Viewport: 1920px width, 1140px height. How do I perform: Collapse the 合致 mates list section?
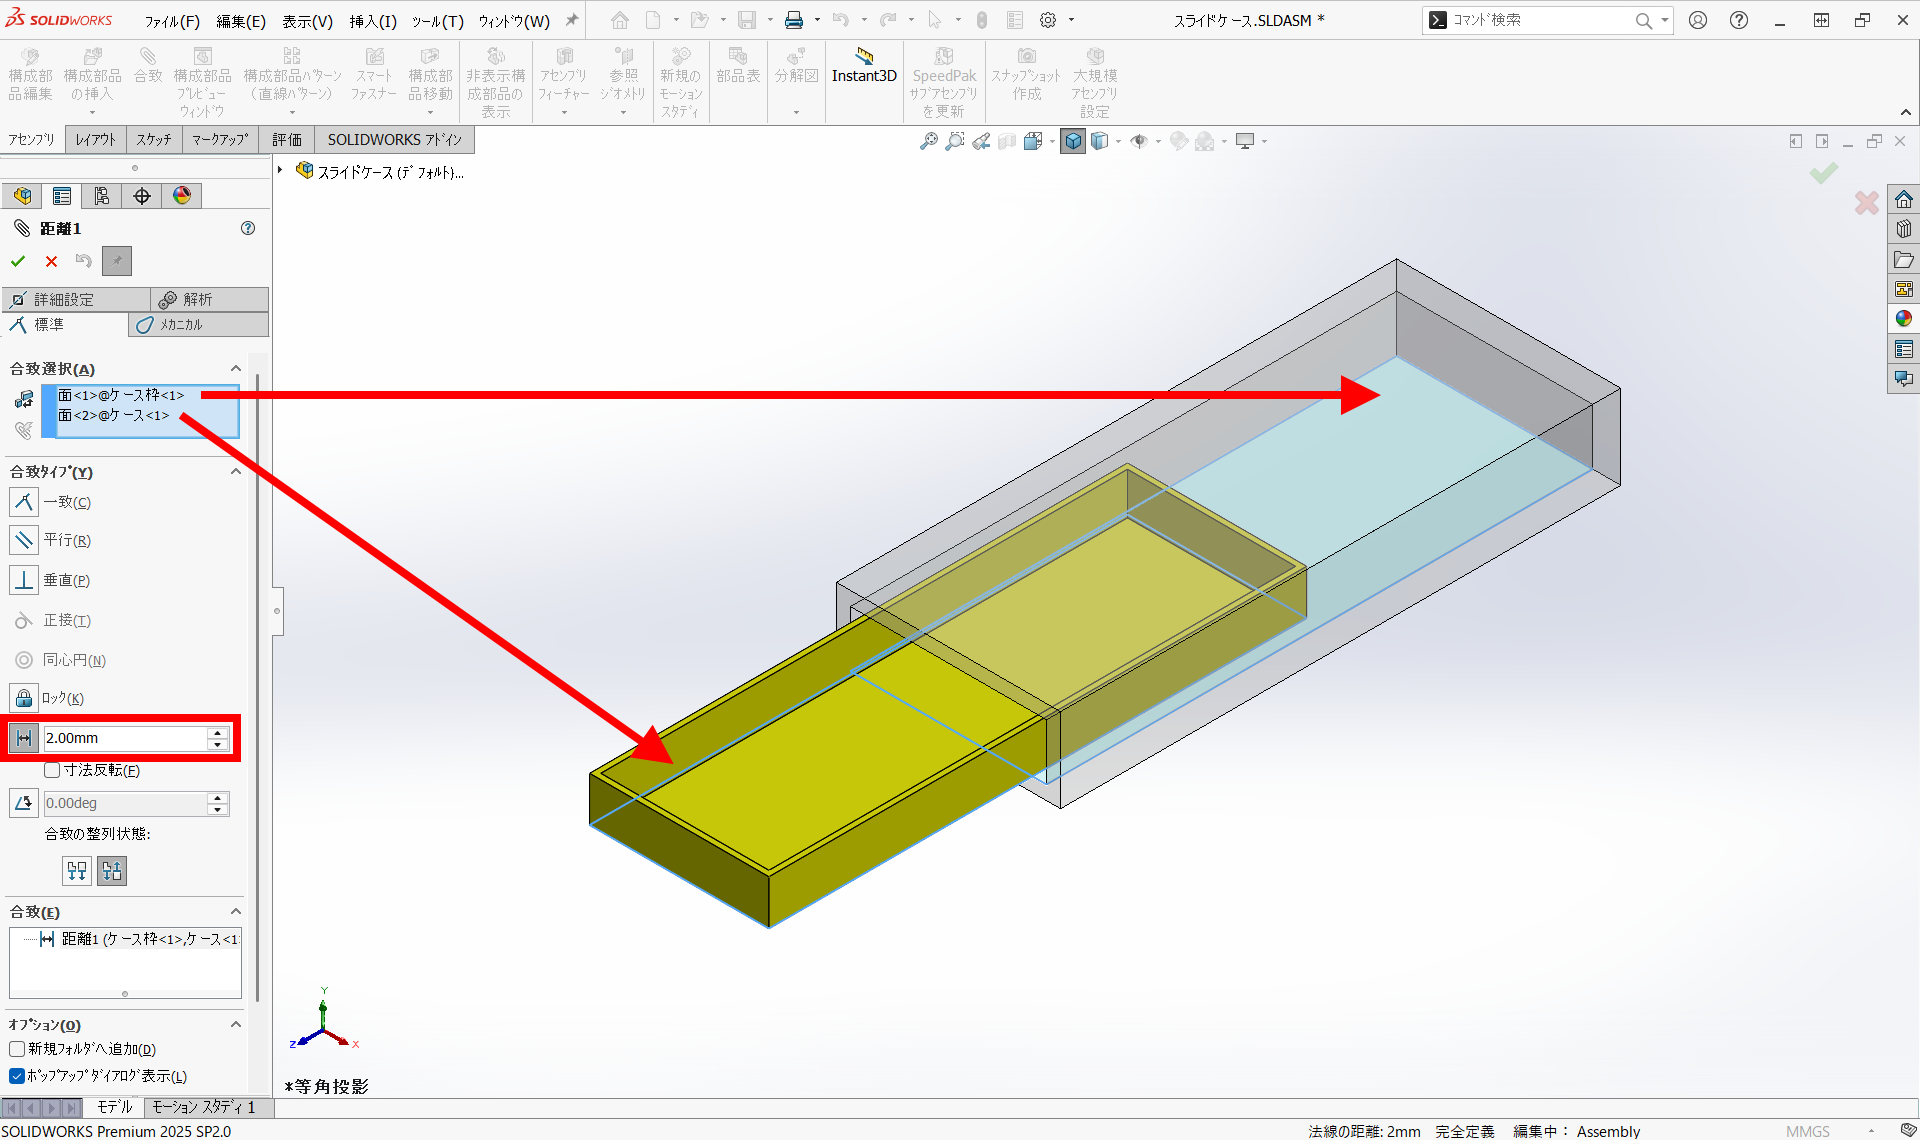[x=236, y=912]
